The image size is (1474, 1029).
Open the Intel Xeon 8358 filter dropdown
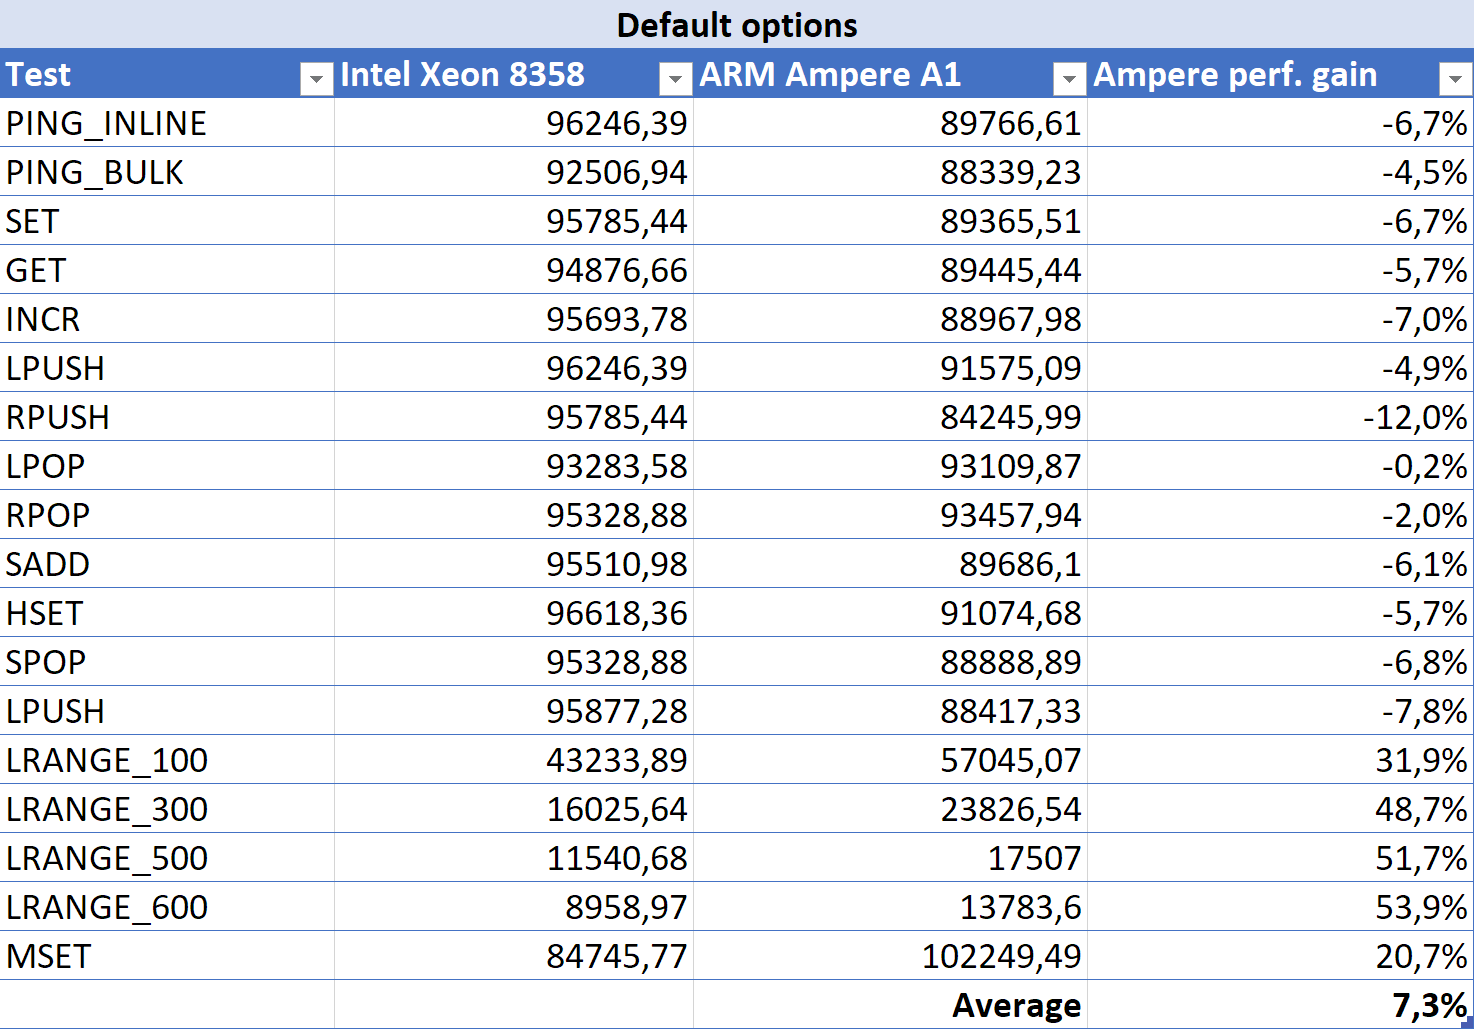click(x=676, y=77)
